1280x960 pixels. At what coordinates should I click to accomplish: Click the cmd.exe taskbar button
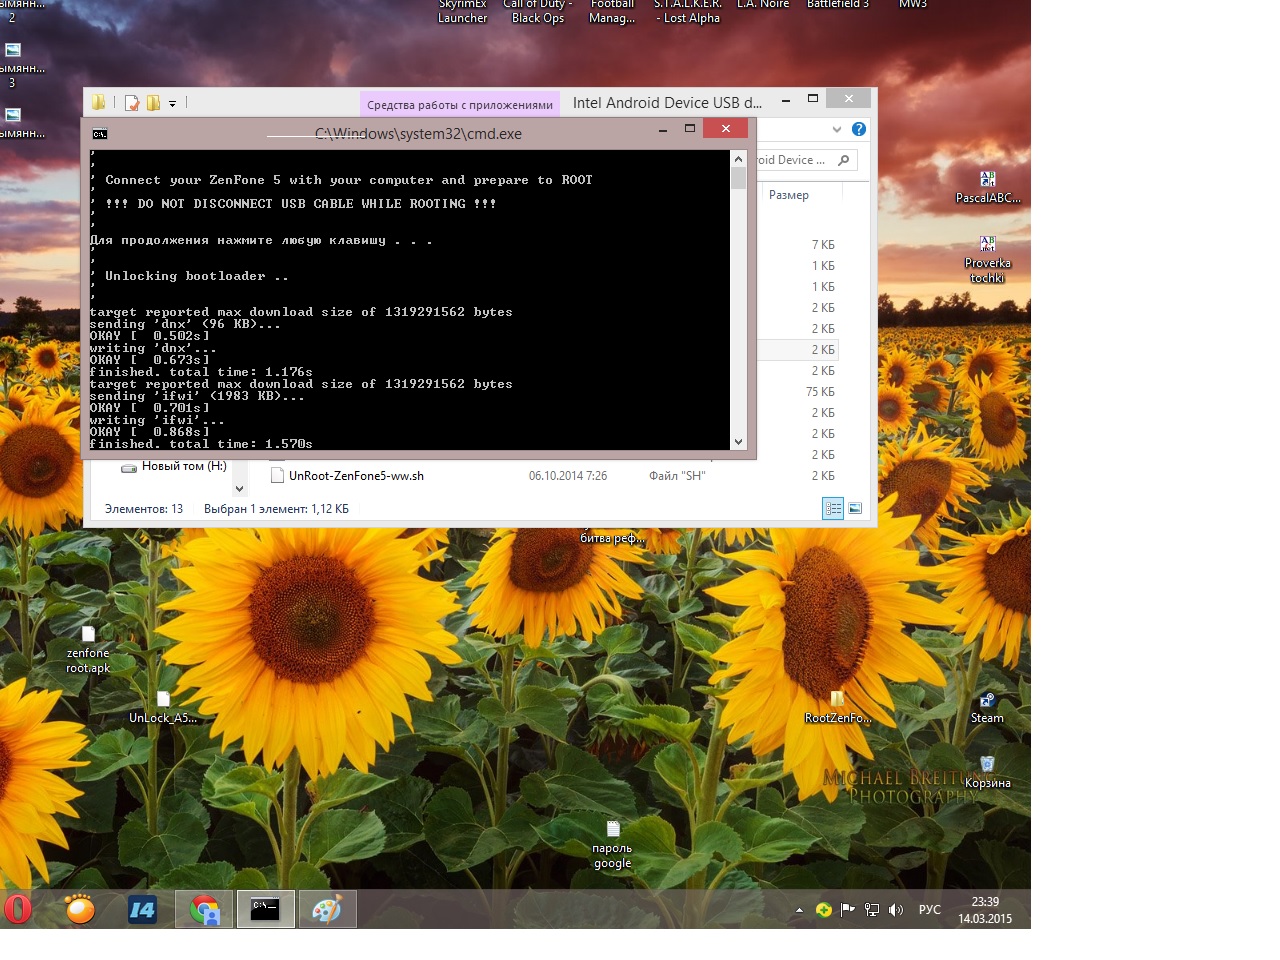(265, 909)
